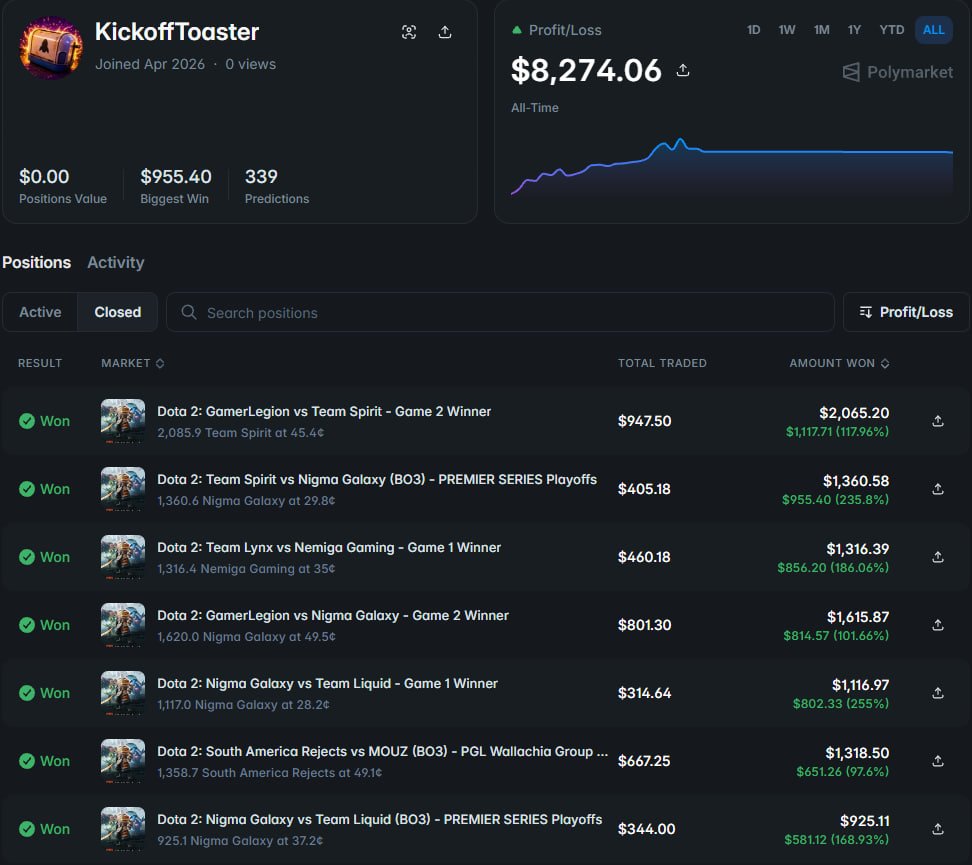The image size is (972, 865).
Task: Click the Won checkmark on South America Rejects row
Action: tap(27, 761)
